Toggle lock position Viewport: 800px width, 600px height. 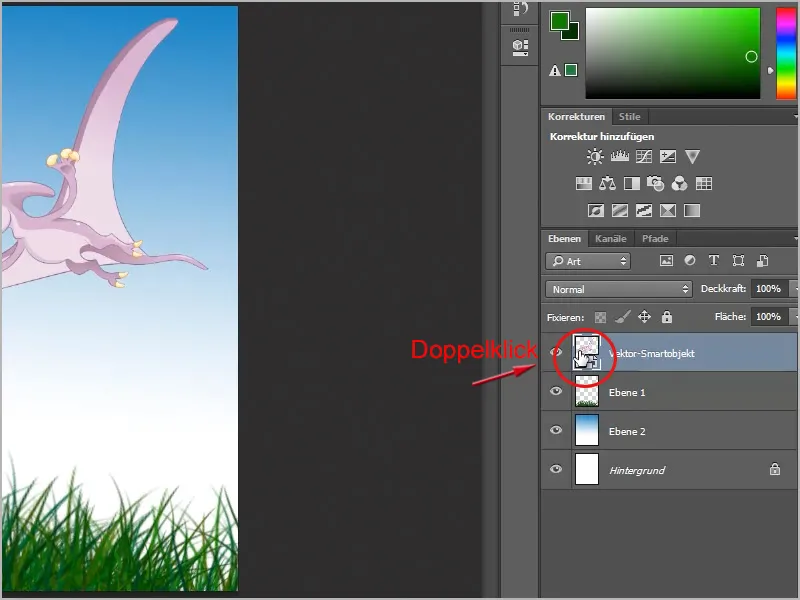click(x=644, y=317)
